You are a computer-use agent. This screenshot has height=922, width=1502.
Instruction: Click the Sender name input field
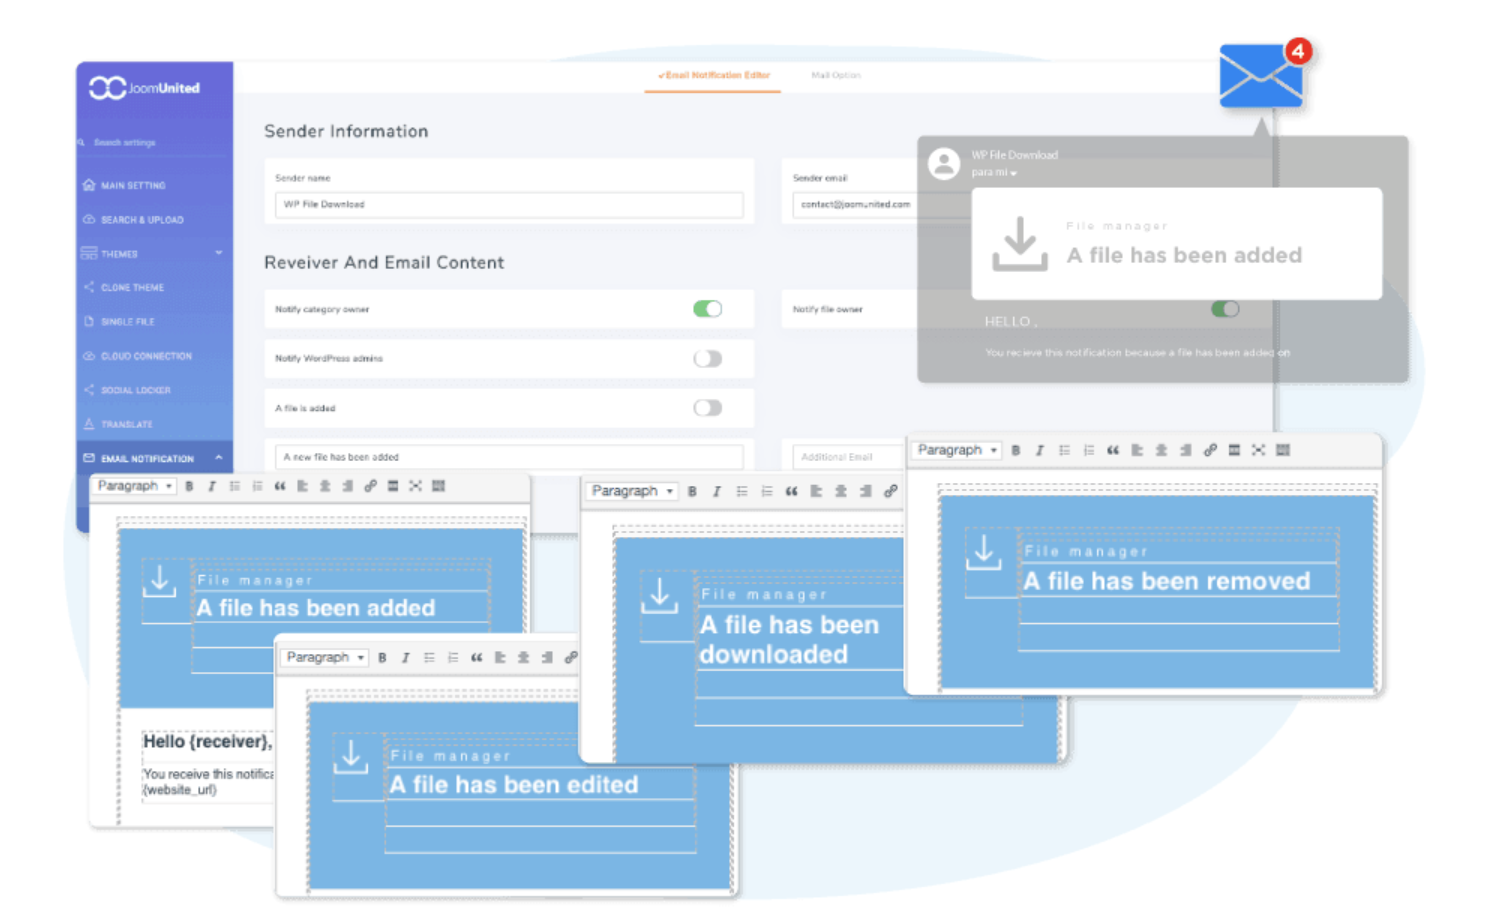(x=509, y=204)
